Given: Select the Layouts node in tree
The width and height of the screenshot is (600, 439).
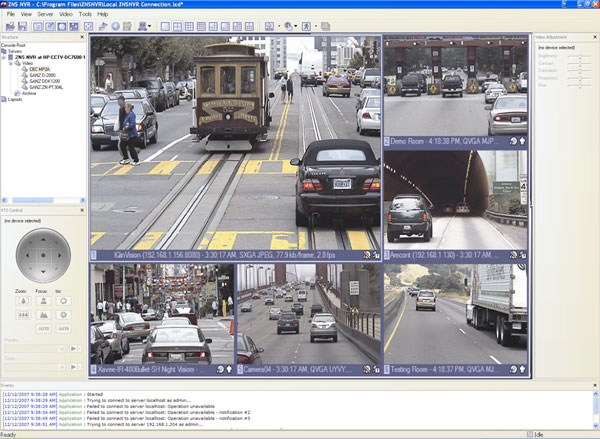Looking at the screenshot, I should pos(15,99).
